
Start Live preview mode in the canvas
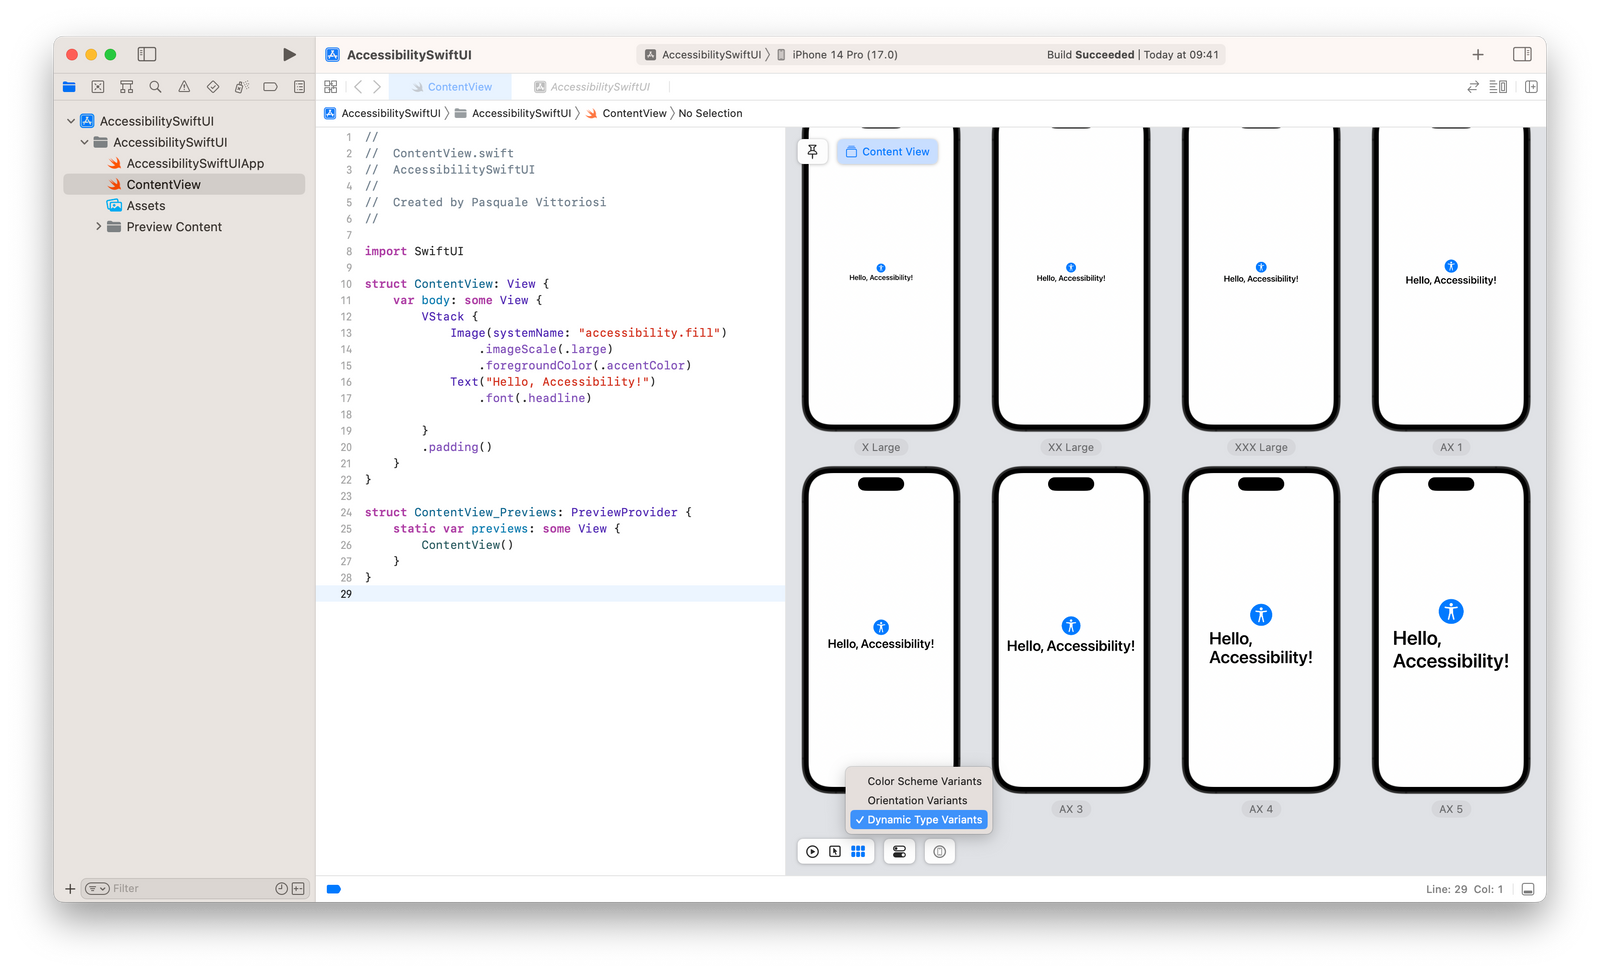pyautogui.click(x=811, y=851)
